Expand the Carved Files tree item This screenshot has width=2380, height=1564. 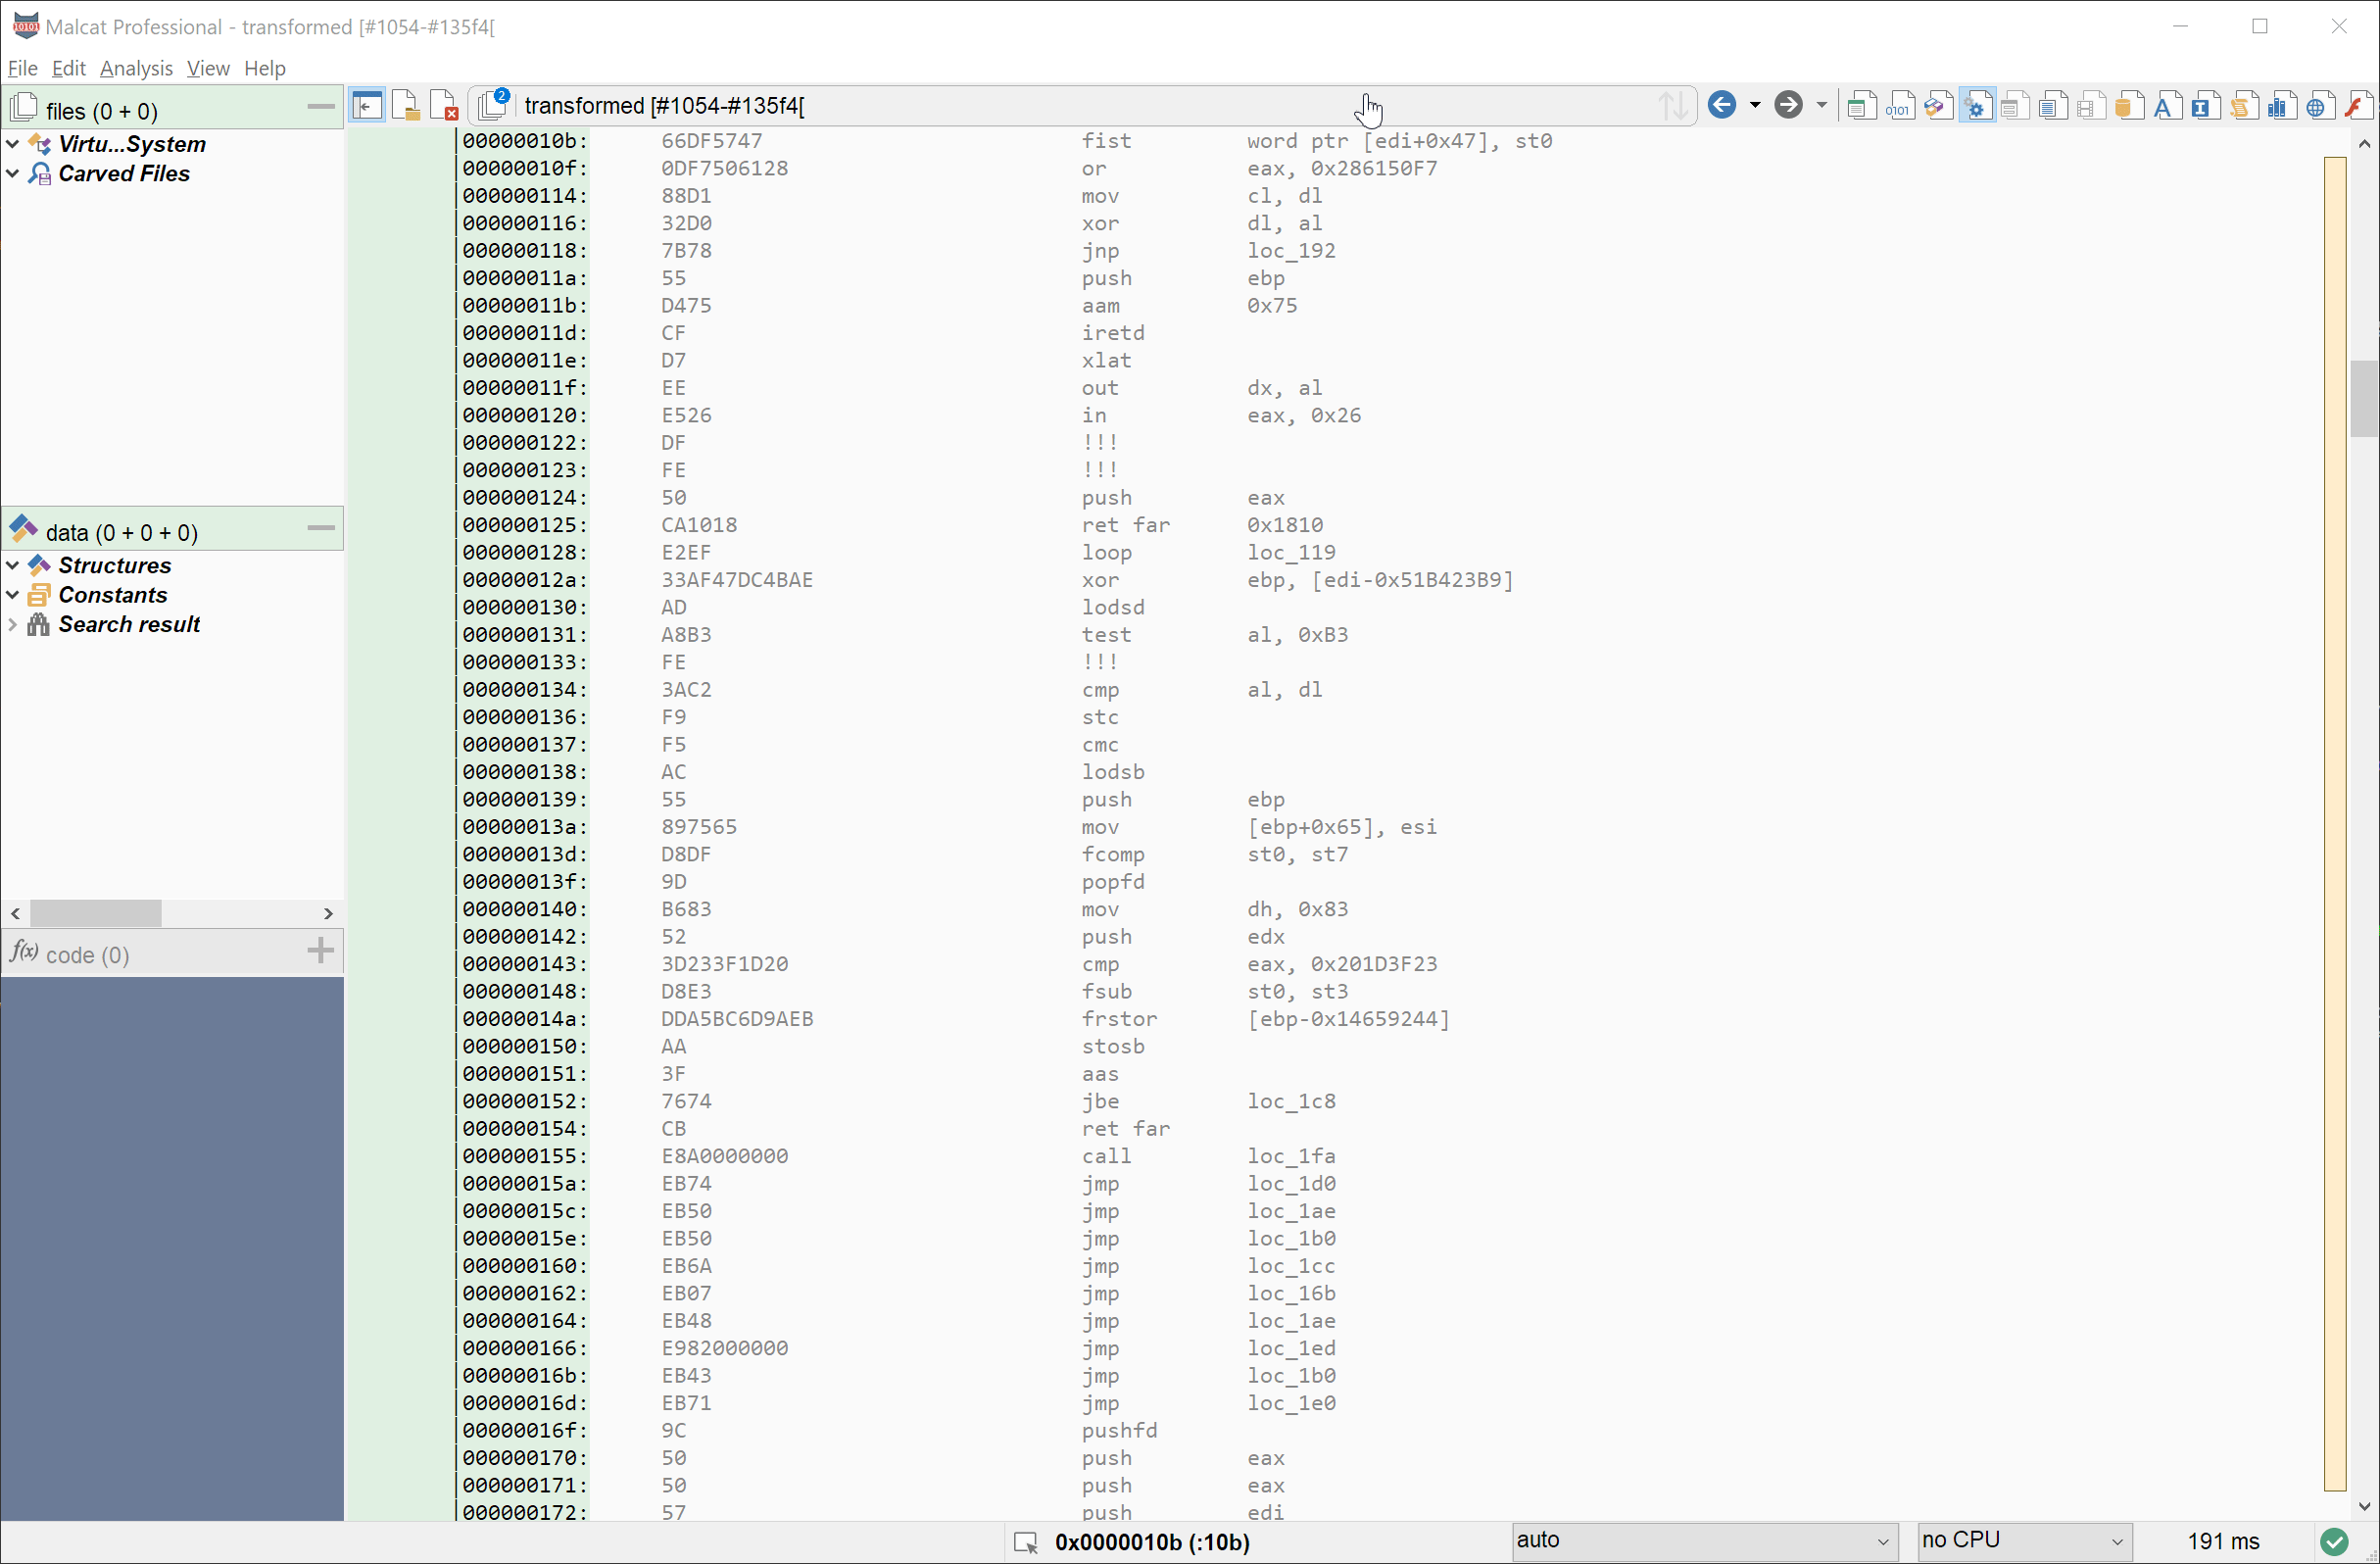point(14,172)
